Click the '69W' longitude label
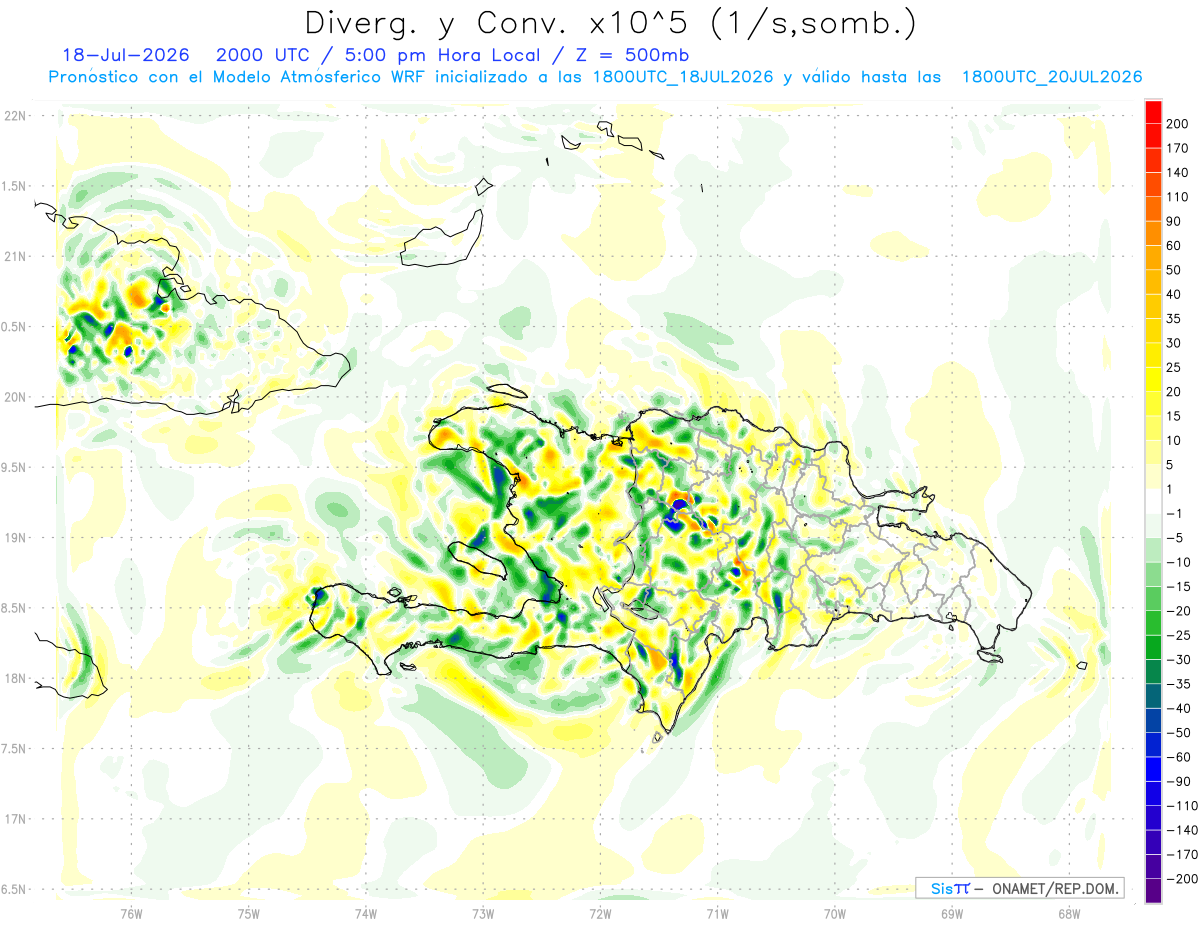The height and width of the screenshot is (927, 1200). click(952, 914)
